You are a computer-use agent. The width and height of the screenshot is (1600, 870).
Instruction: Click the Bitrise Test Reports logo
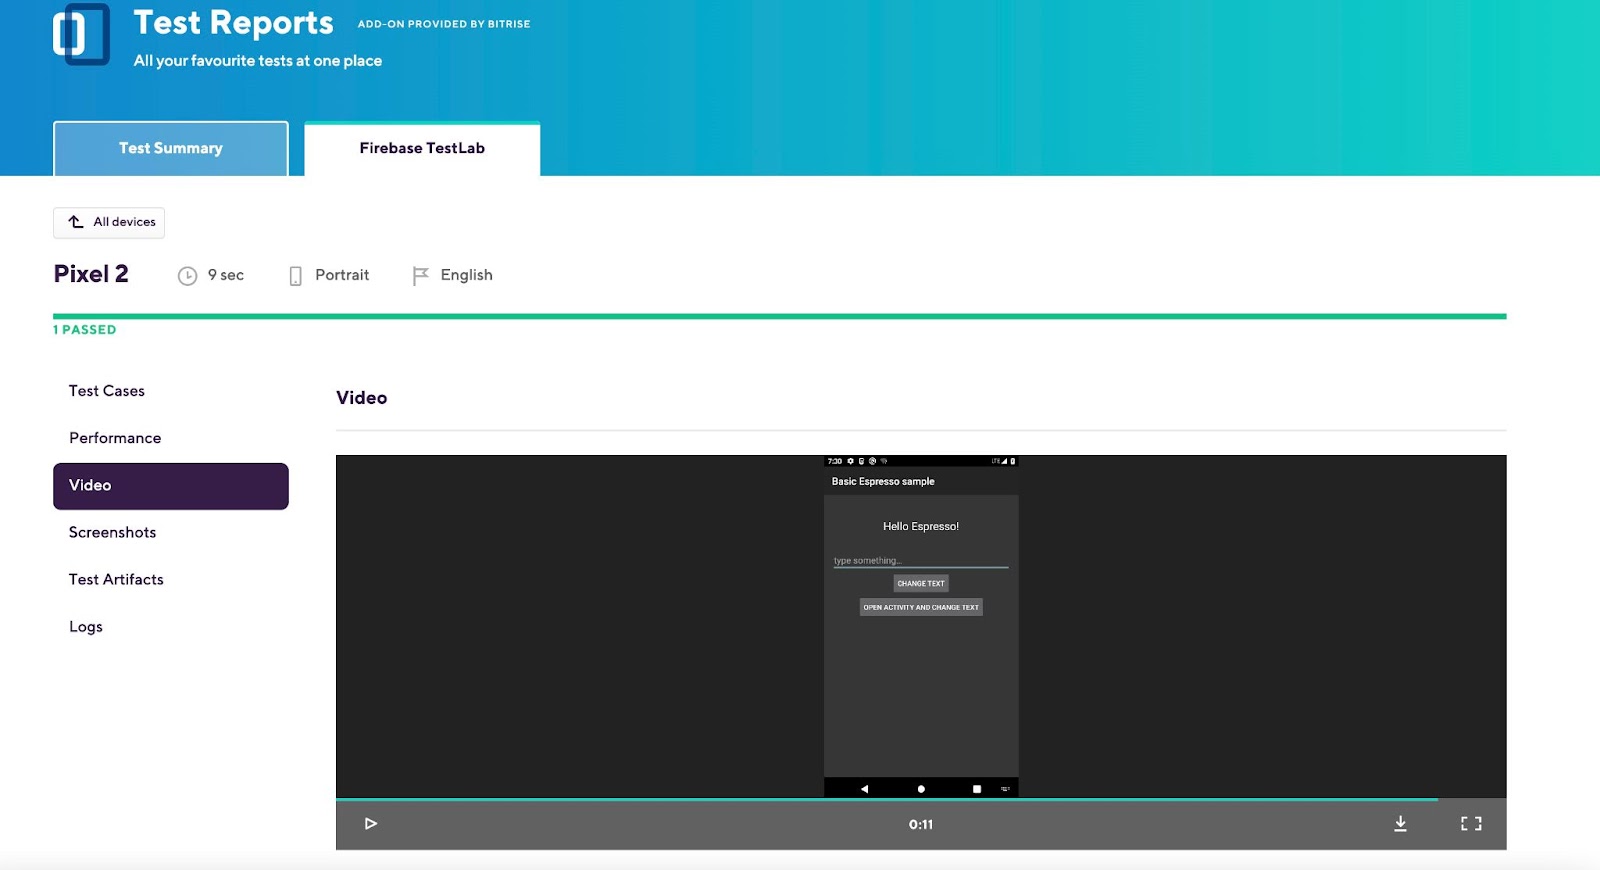click(81, 34)
